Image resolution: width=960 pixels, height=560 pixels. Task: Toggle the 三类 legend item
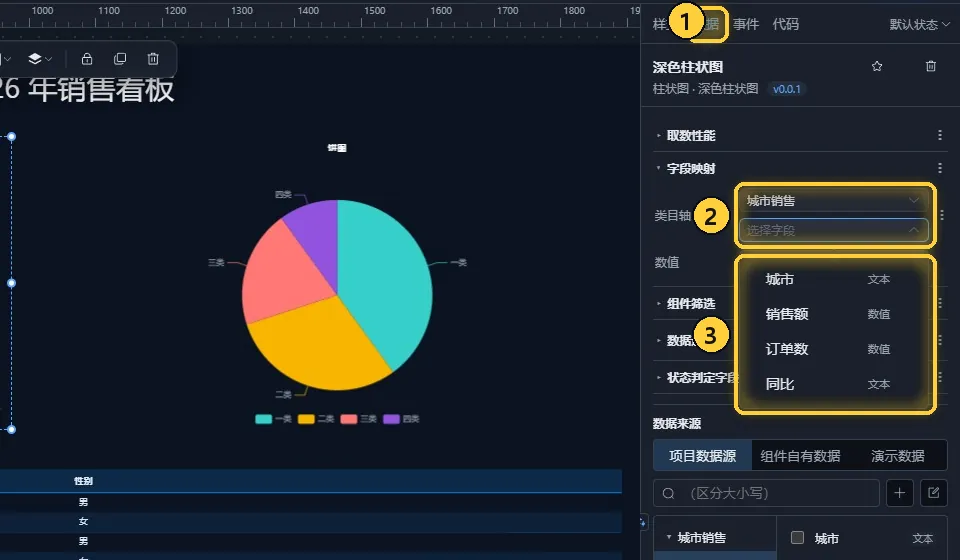pos(359,419)
